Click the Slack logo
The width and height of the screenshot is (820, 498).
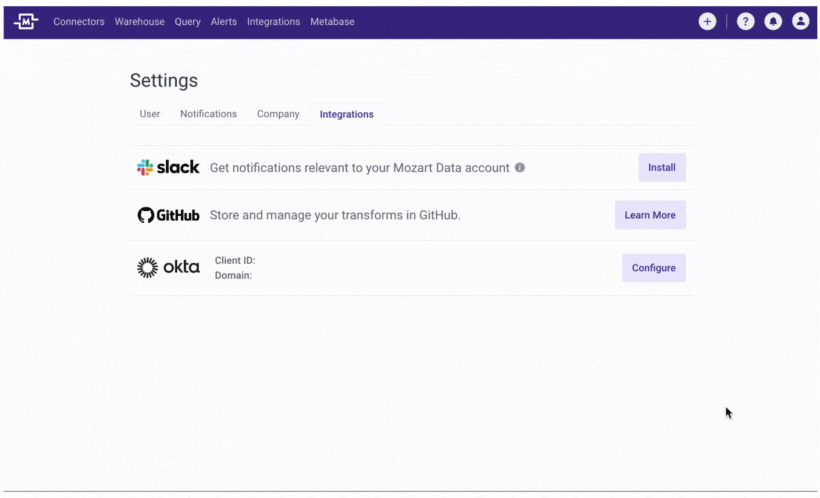pyautogui.click(x=168, y=167)
